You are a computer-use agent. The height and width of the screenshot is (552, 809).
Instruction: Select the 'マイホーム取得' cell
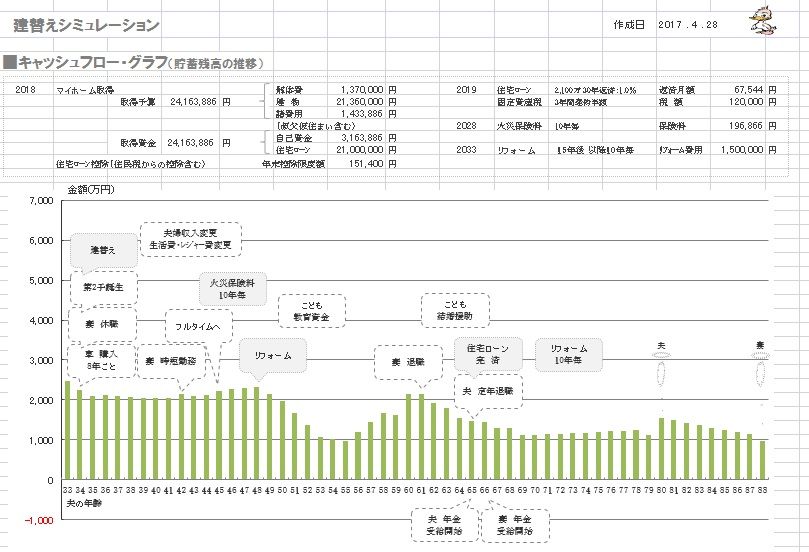[85, 90]
